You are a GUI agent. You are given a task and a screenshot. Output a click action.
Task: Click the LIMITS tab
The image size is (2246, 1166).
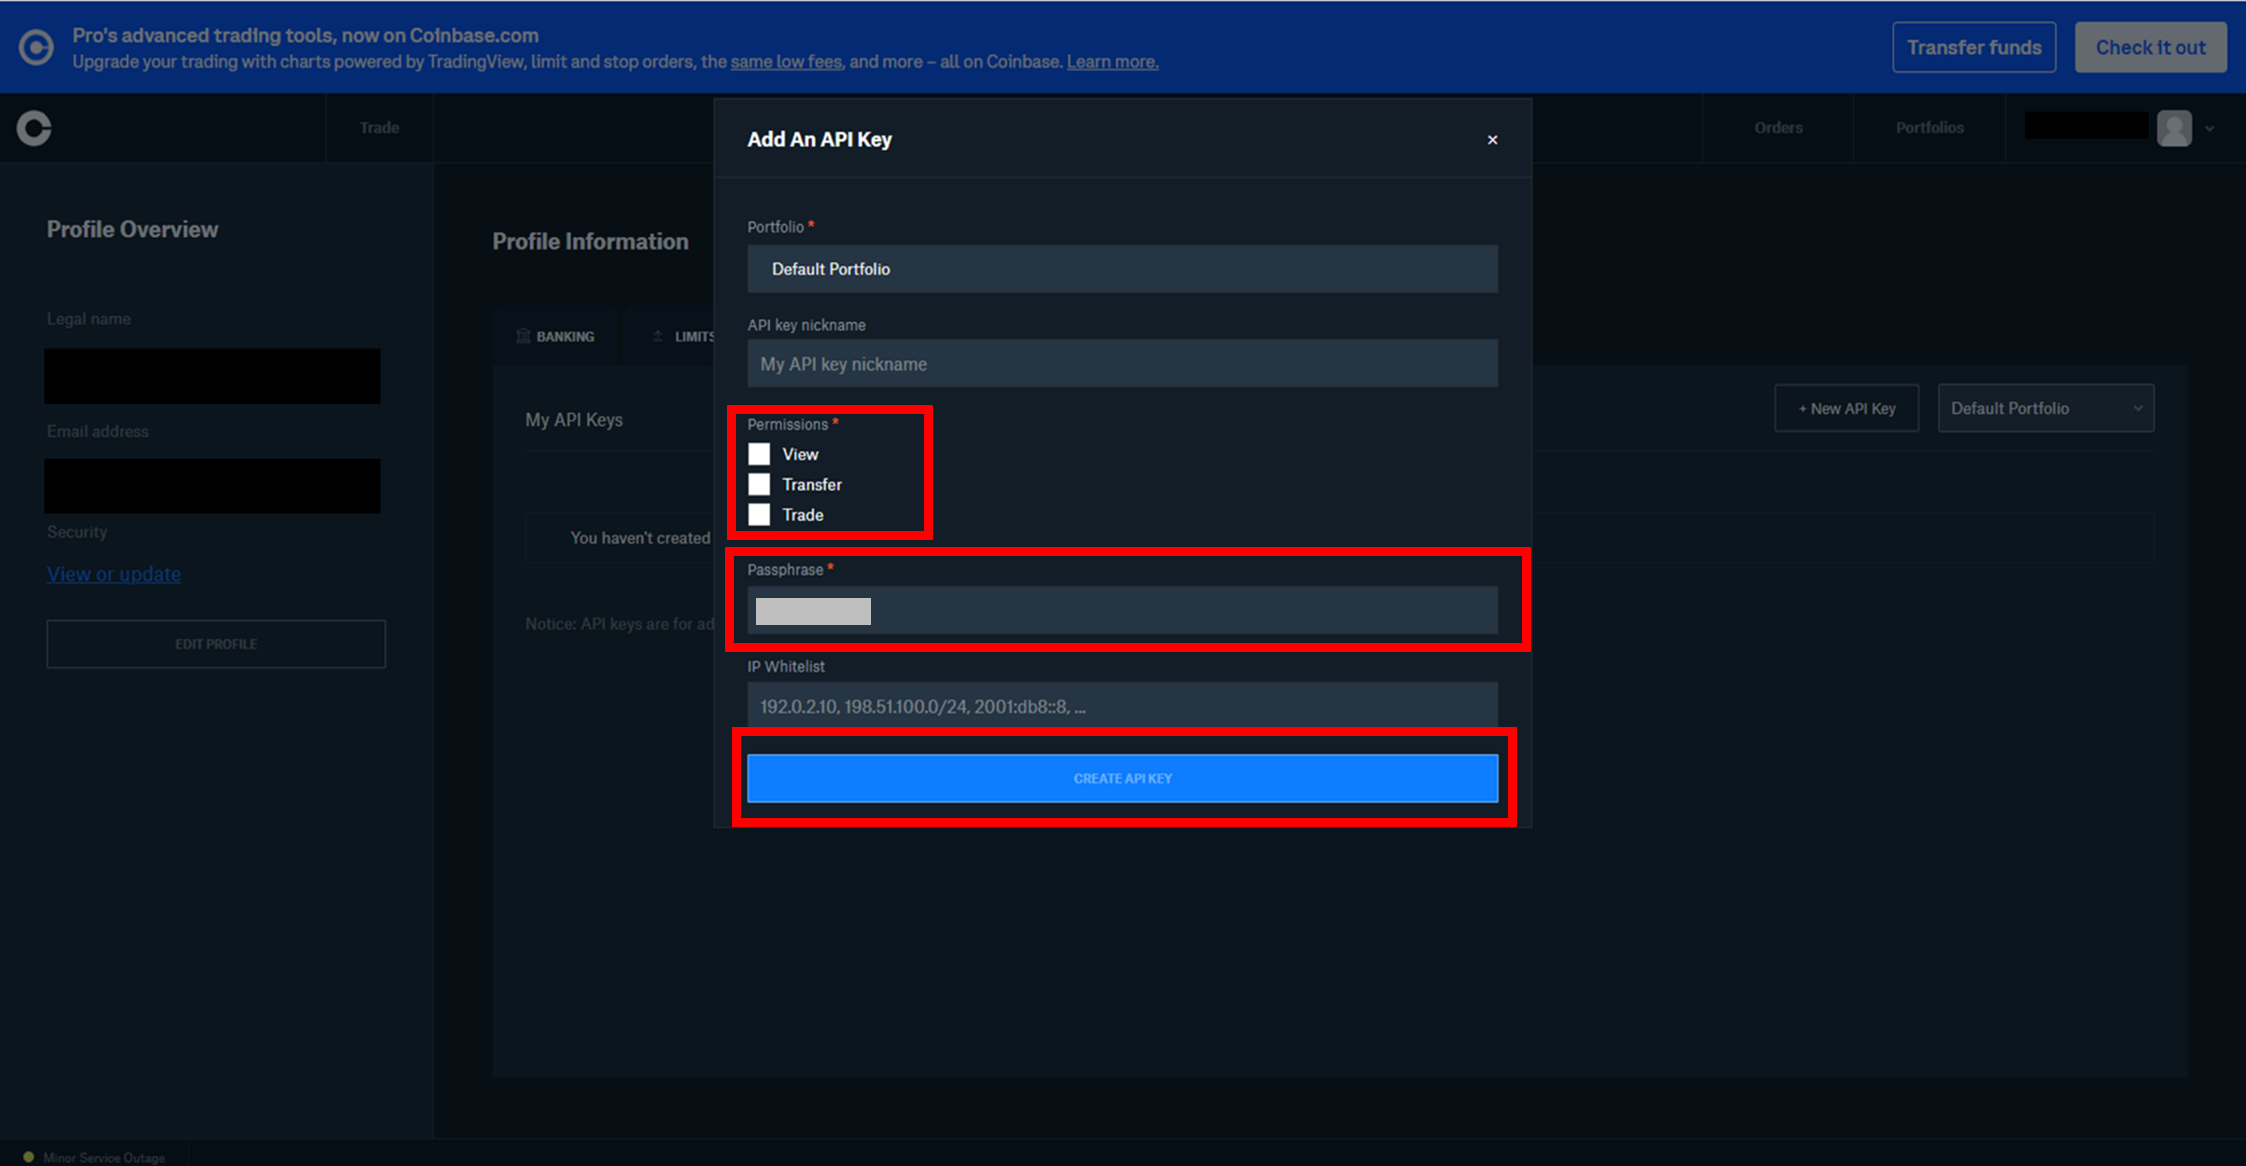point(688,334)
